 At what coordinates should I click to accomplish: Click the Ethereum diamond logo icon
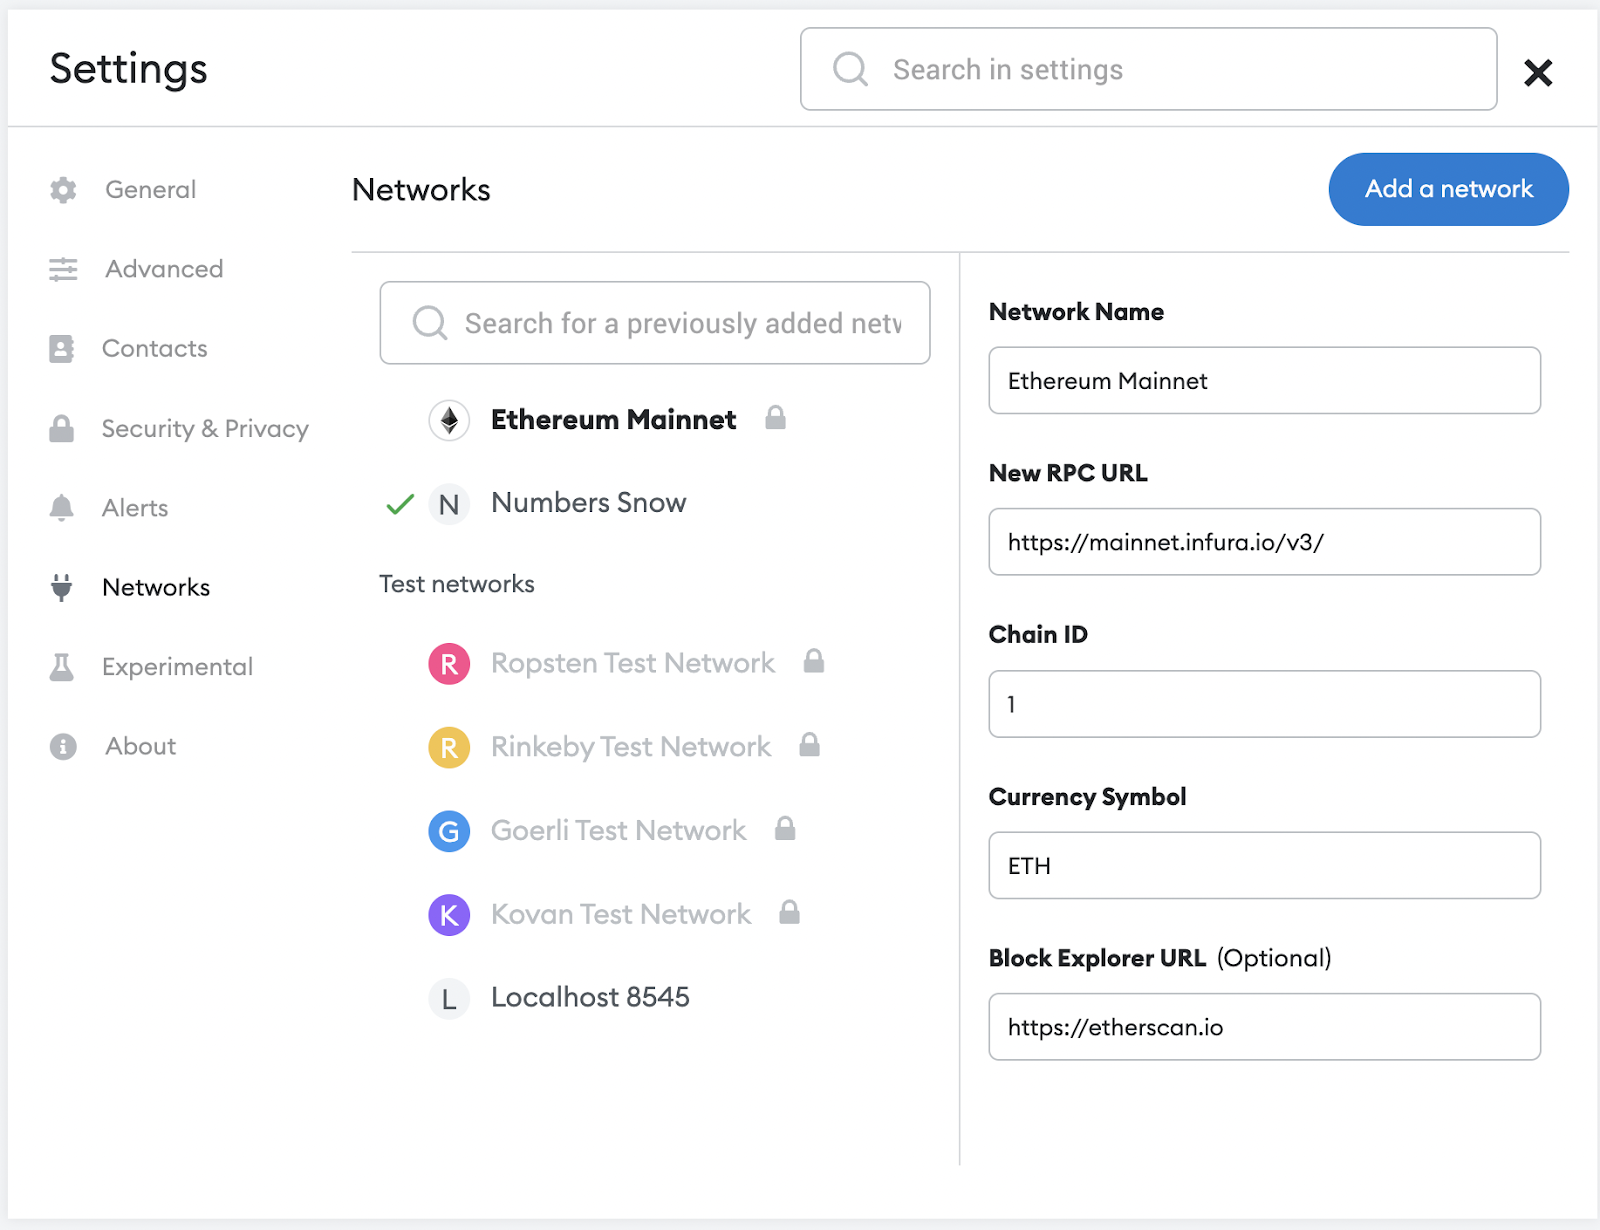pos(449,420)
